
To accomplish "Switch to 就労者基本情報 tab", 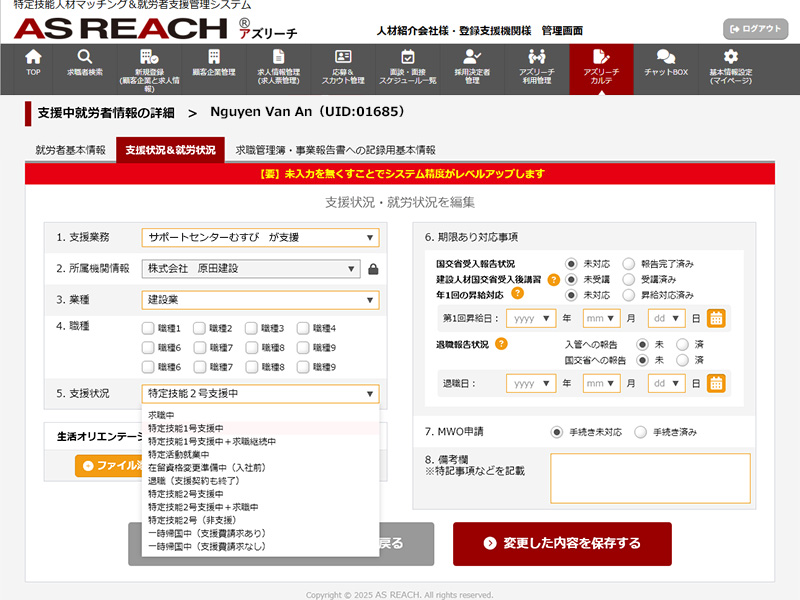I will coord(70,150).
